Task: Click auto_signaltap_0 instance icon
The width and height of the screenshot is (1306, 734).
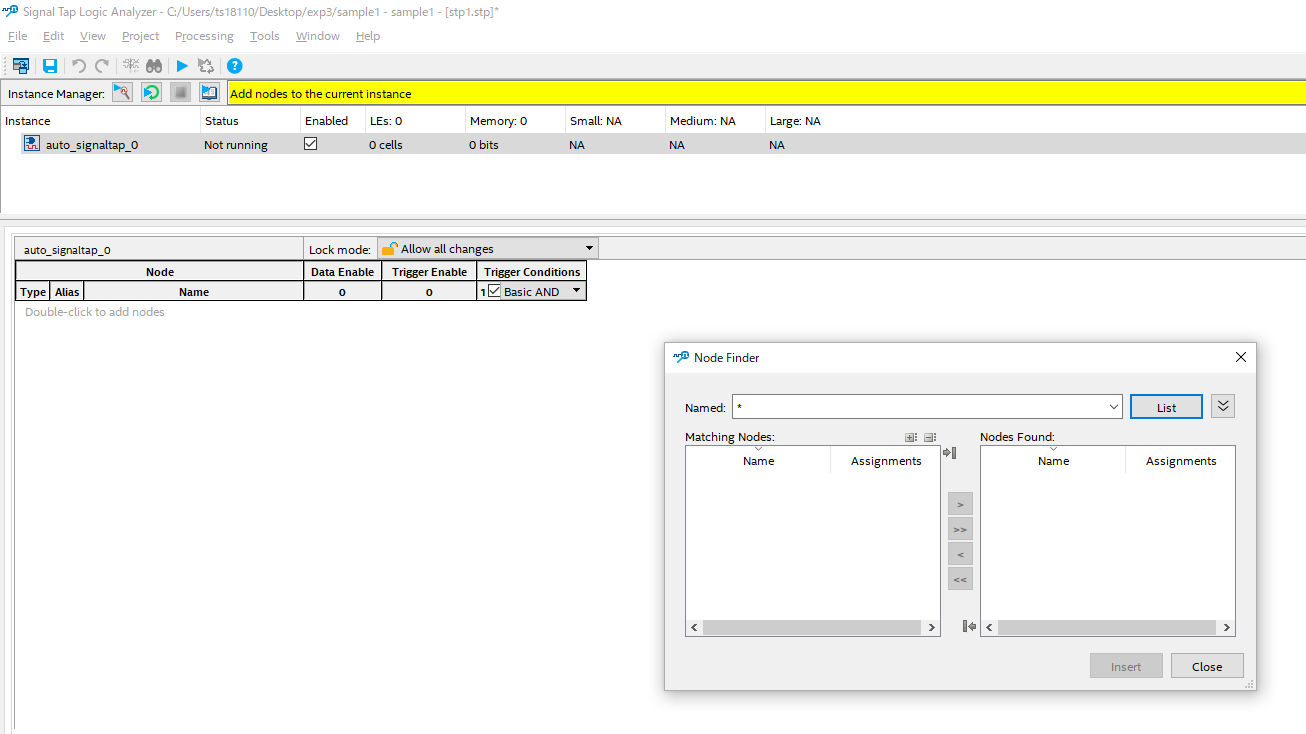Action: click(32, 144)
